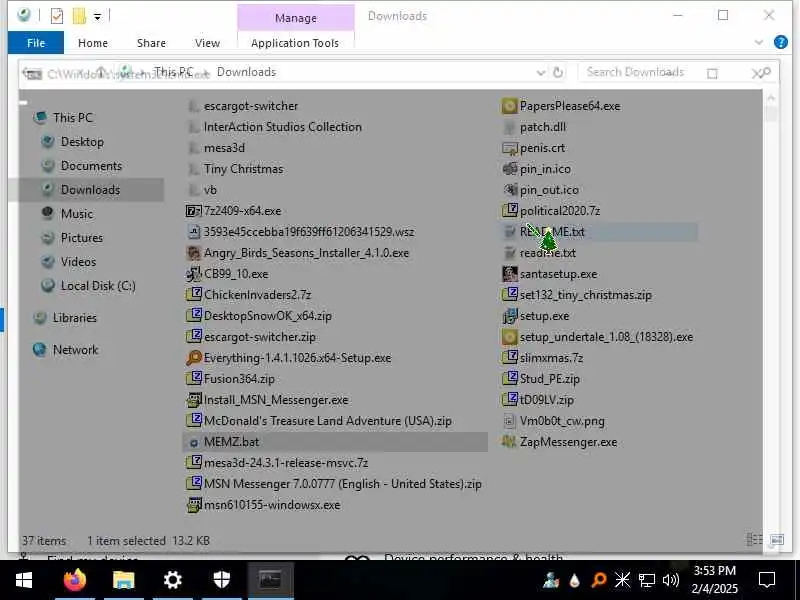Select the Manage contextual tab
The height and width of the screenshot is (600, 800).
(x=296, y=18)
